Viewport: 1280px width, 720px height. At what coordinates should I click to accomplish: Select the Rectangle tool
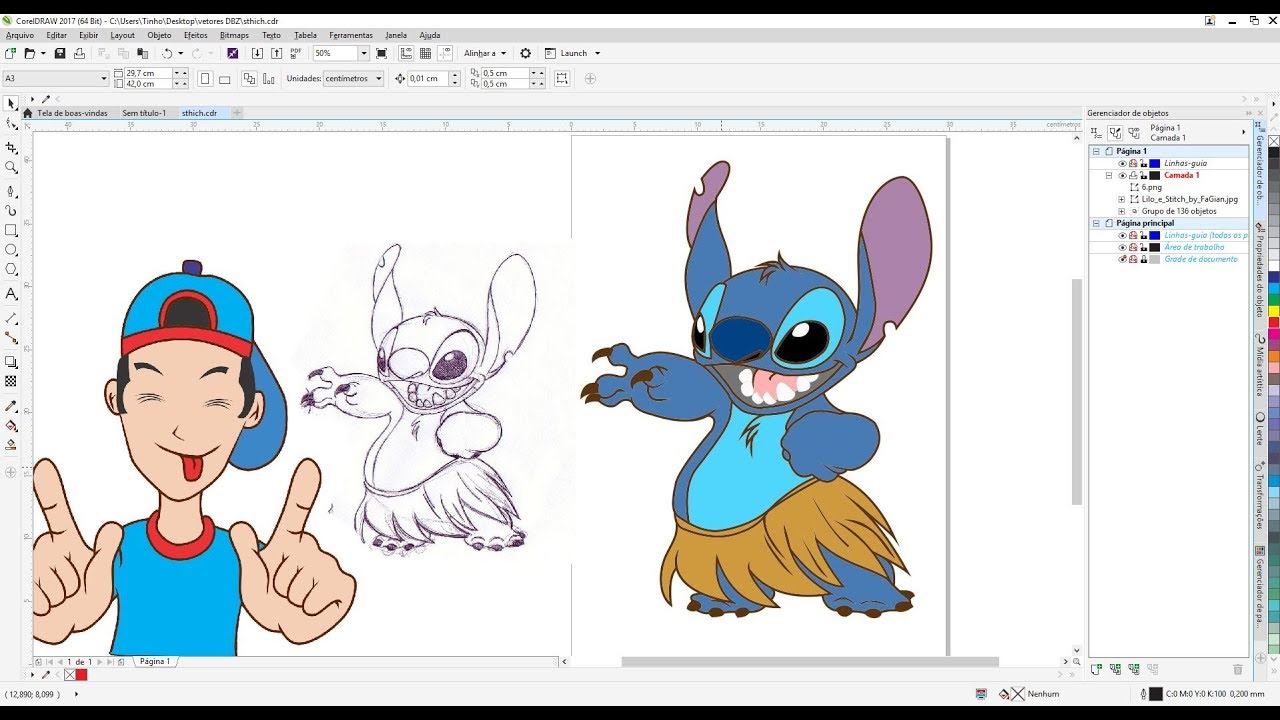pyautogui.click(x=11, y=230)
